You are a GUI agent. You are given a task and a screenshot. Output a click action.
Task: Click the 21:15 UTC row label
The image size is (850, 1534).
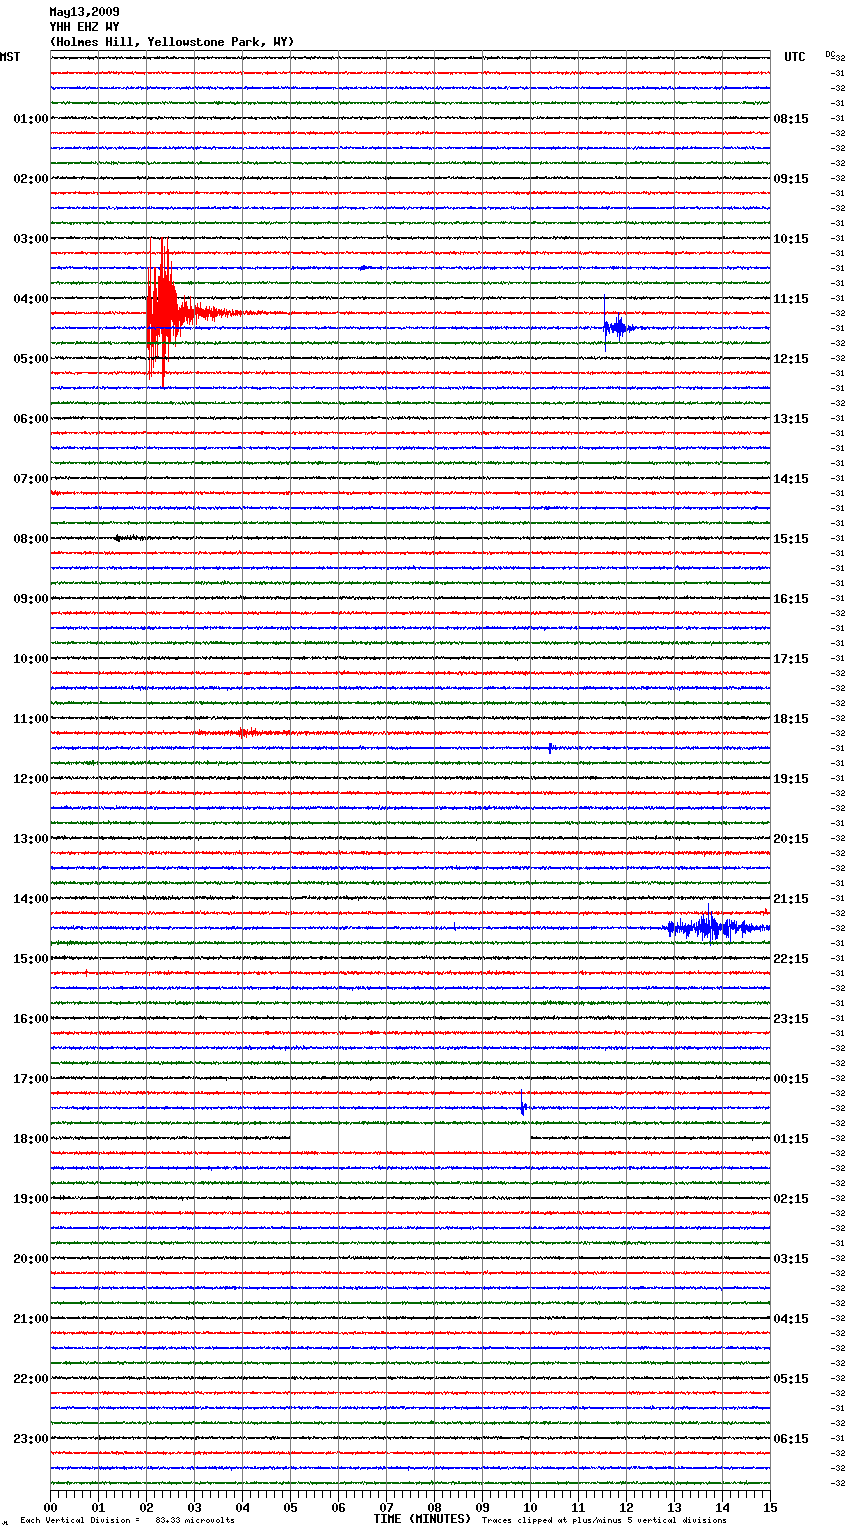tap(791, 899)
